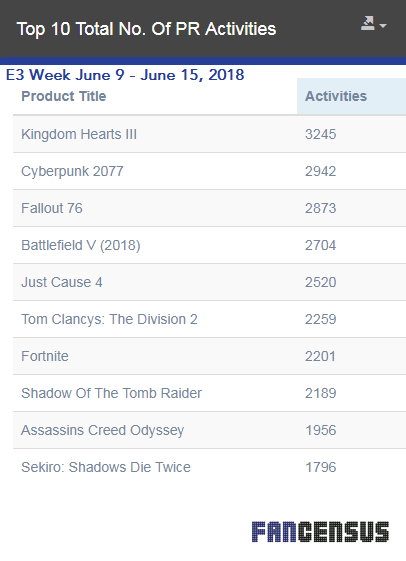Select Battlefield V (2018) entry
Screen dimensions: 406x561
[x=81, y=245]
